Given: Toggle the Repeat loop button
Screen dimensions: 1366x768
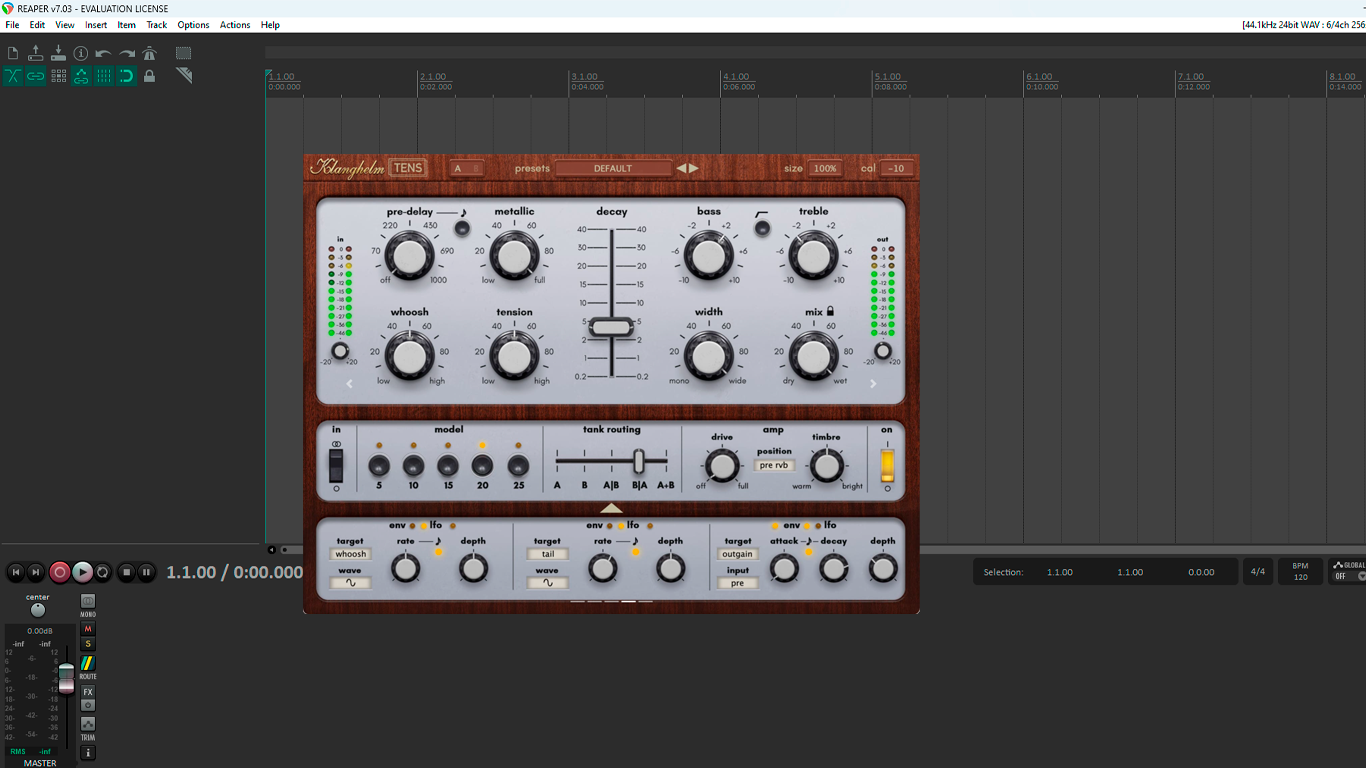Looking at the screenshot, I should pos(103,572).
